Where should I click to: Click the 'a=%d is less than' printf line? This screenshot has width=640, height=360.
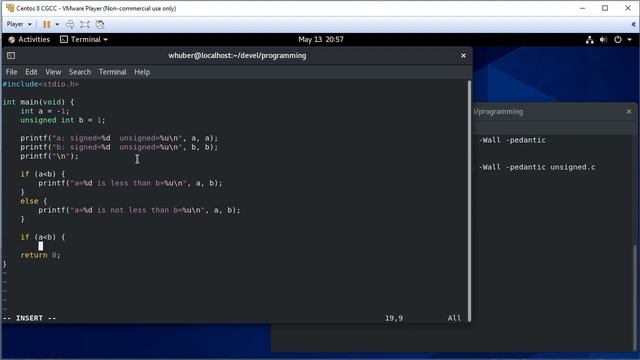tap(130, 183)
